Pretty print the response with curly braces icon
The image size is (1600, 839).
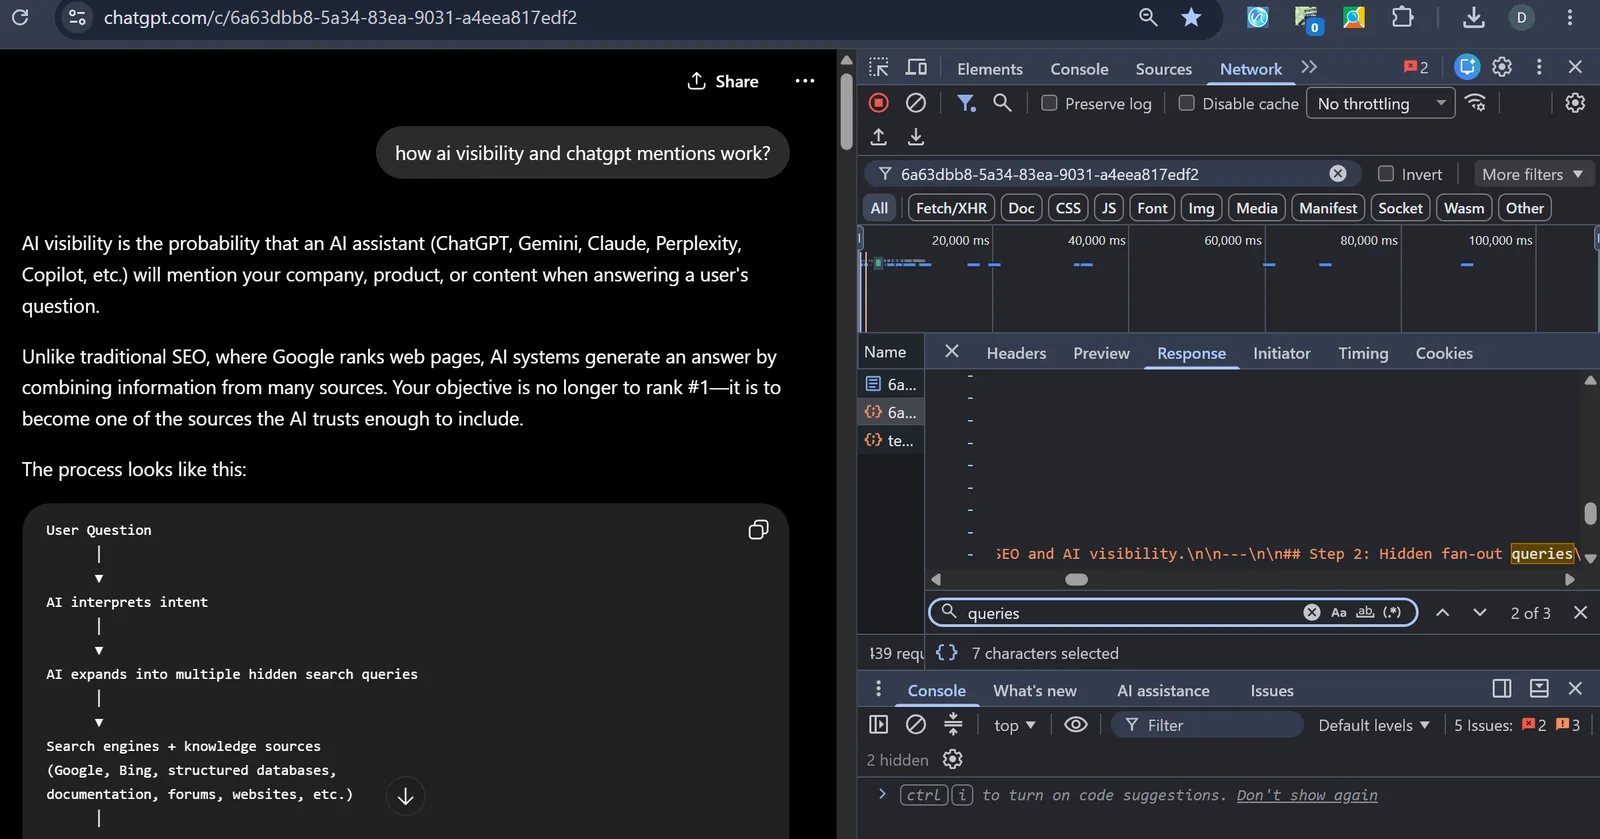click(946, 653)
